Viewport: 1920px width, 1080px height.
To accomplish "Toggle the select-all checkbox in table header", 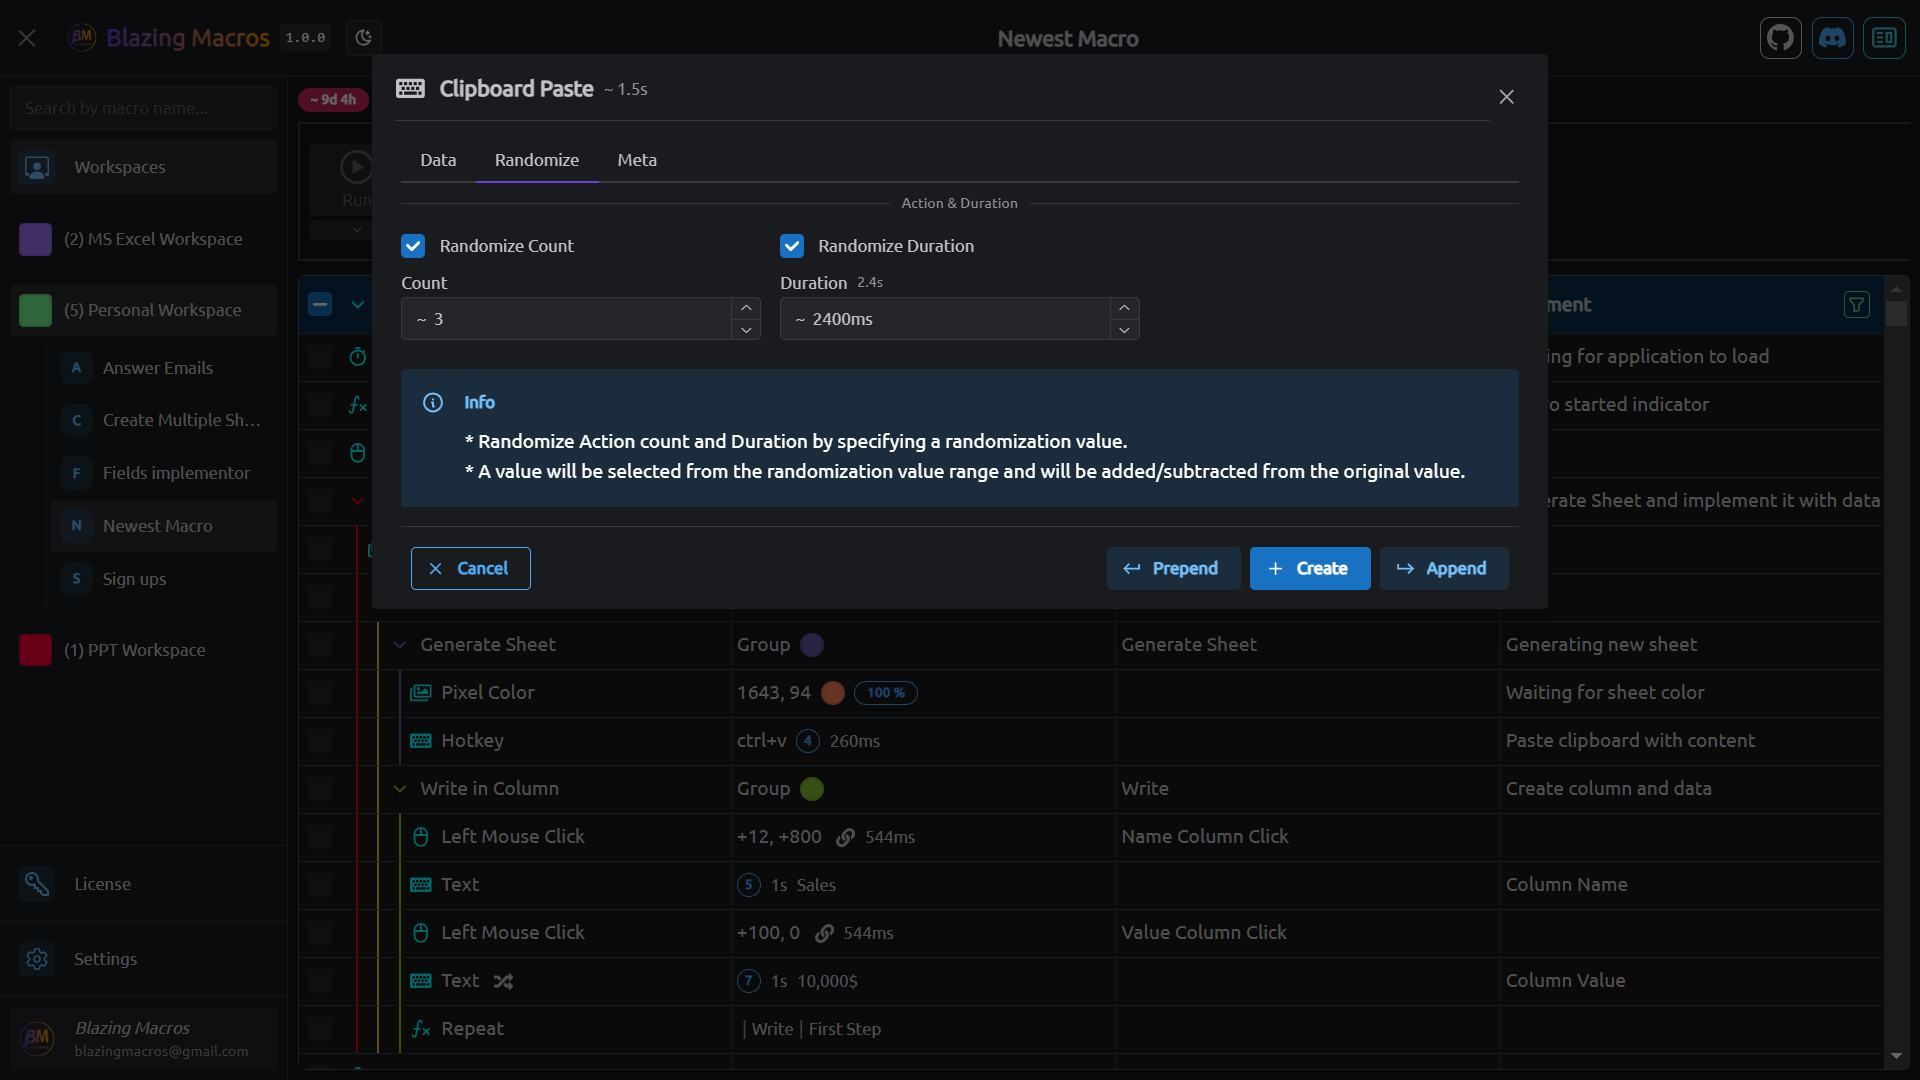I will click(x=320, y=305).
